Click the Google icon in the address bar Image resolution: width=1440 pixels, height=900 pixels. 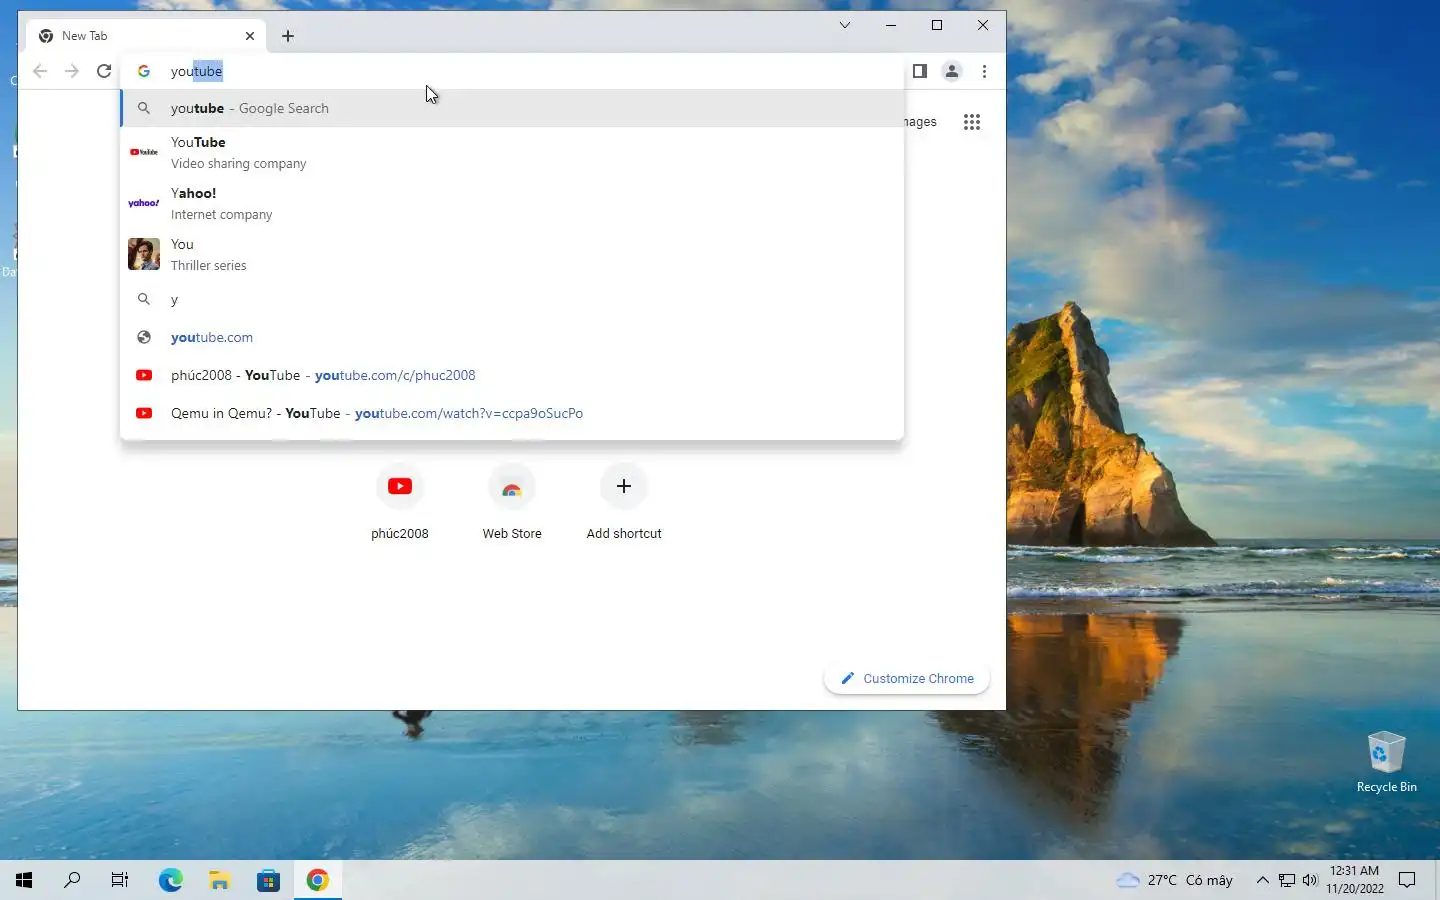click(x=144, y=71)
